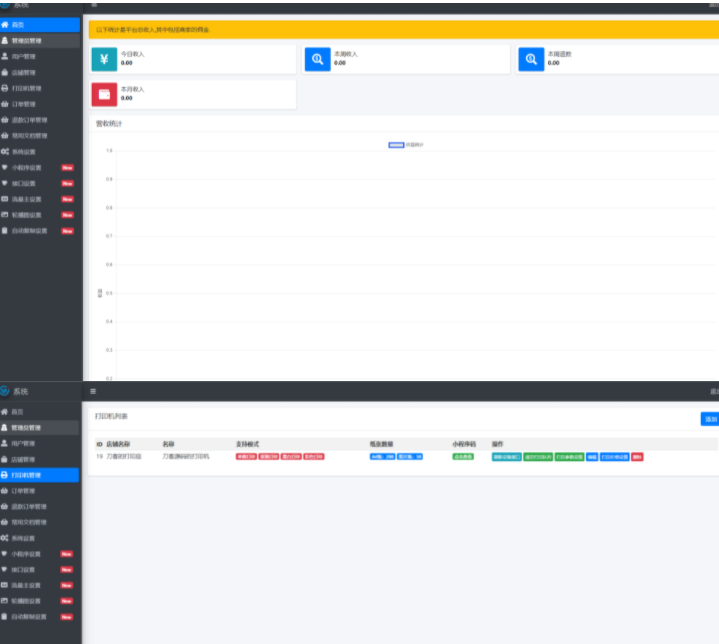Click the 打印机管理 printer icon in dashboard sidebar
Viewport: 719px width, 644px height.
(5, 88)
